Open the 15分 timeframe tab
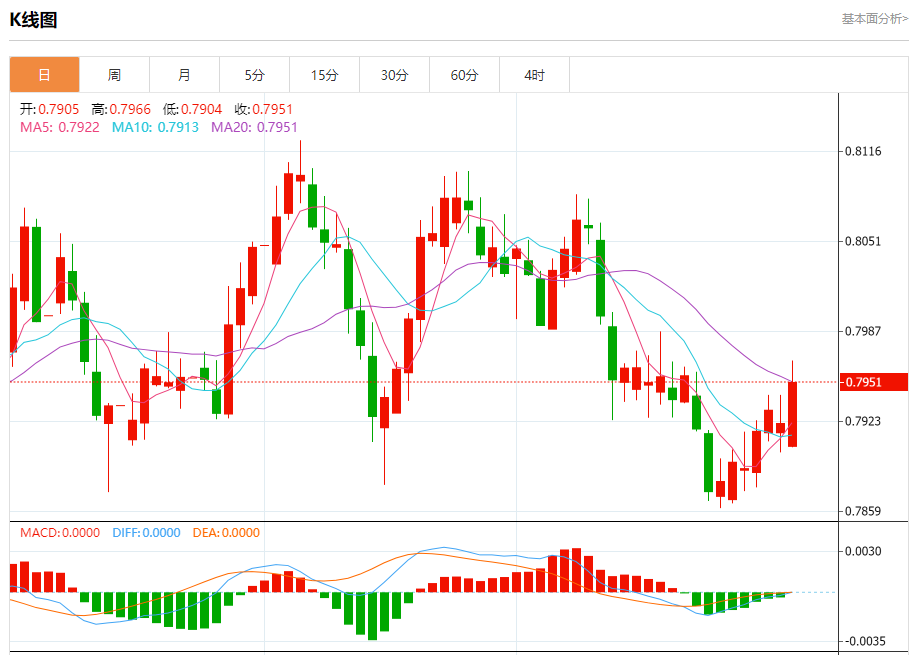The height and width of the screenshot is (655, 912). 324,75
